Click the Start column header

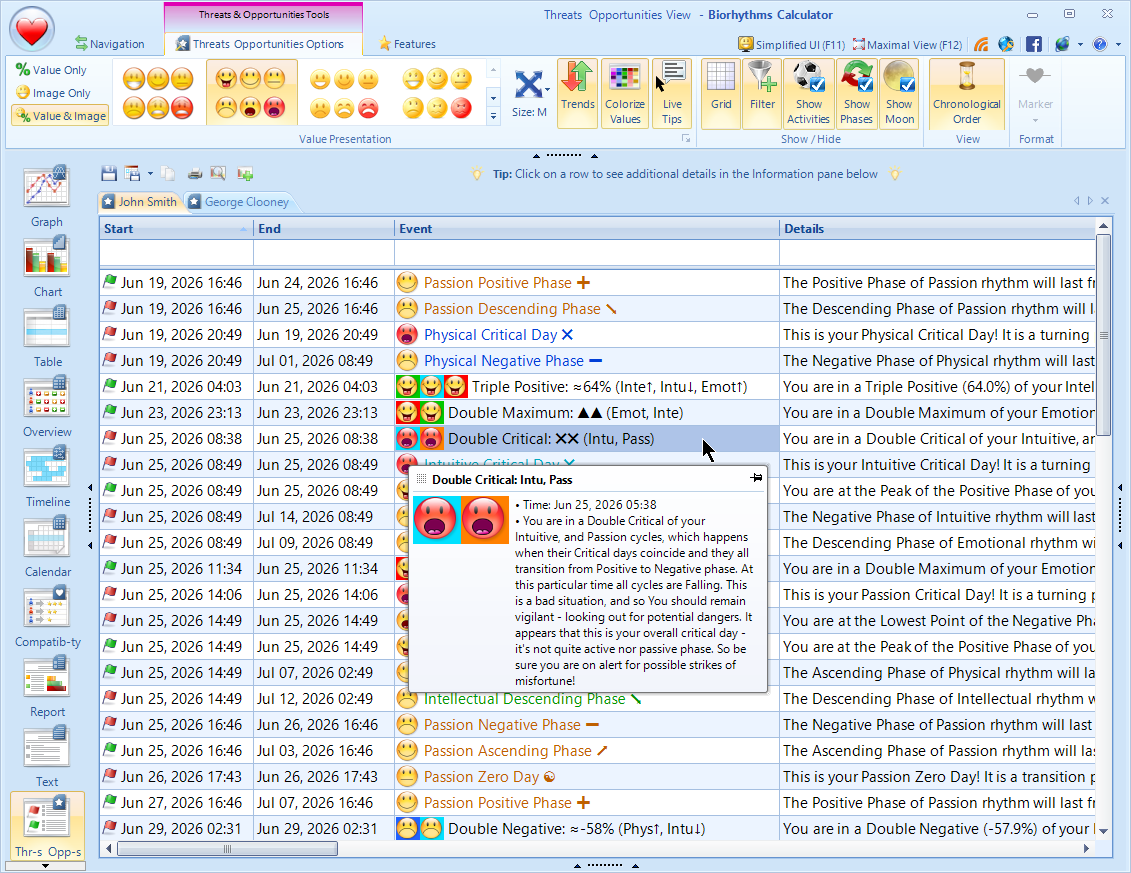click(176, 229)
